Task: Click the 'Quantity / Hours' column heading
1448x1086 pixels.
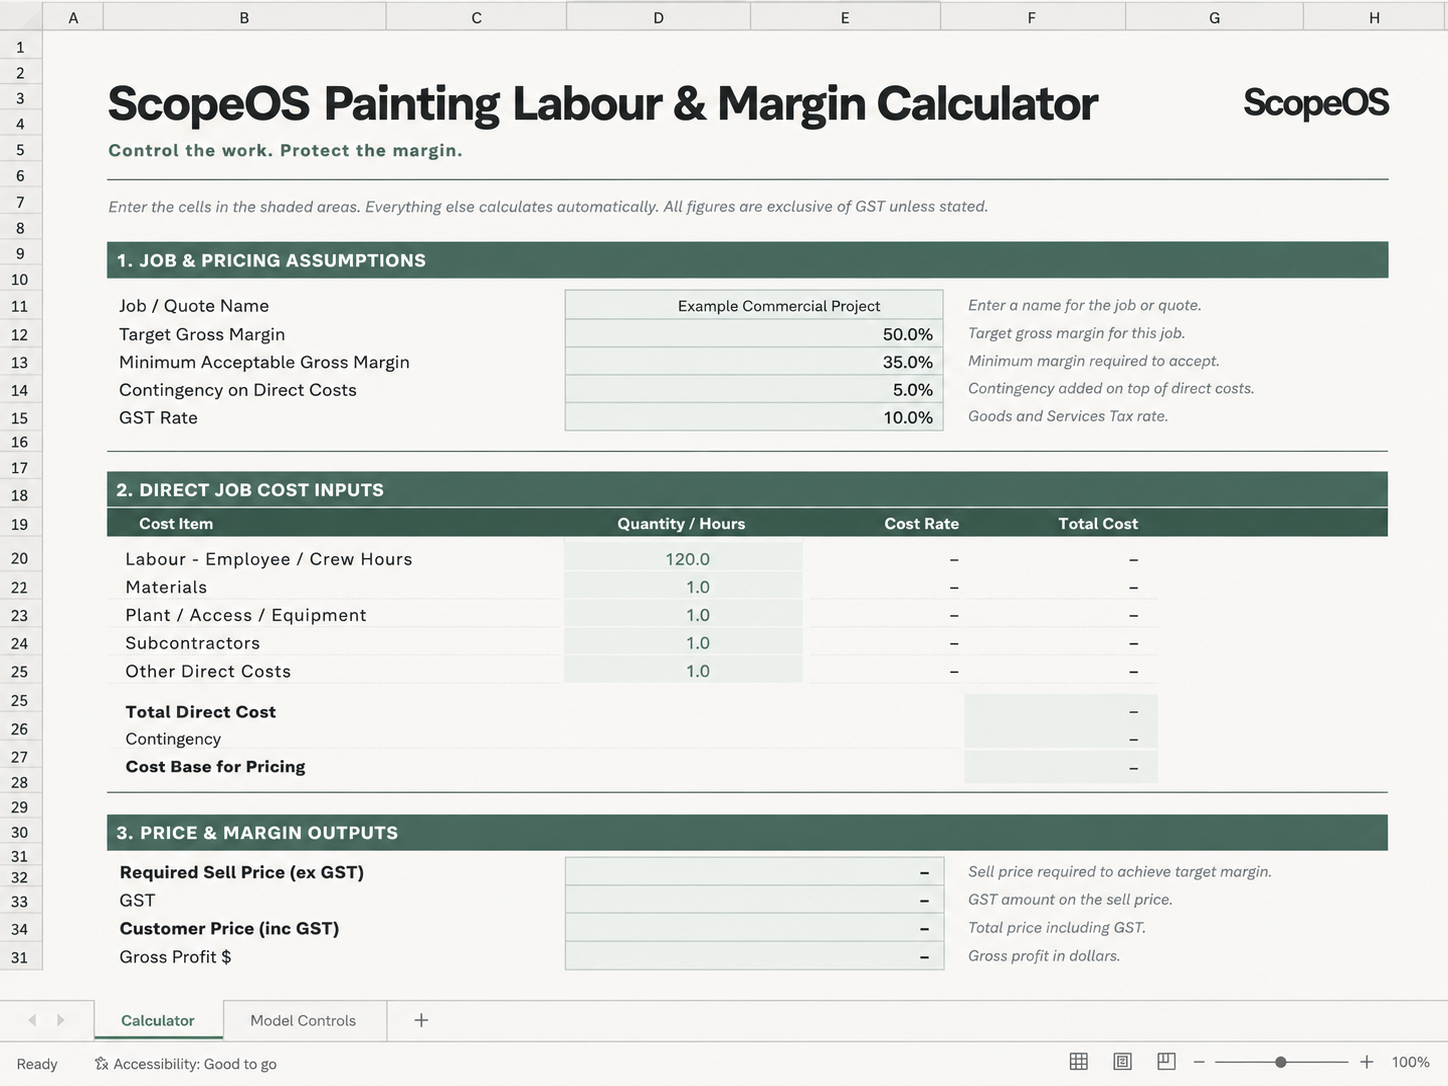Action: [x=681, y=524]
